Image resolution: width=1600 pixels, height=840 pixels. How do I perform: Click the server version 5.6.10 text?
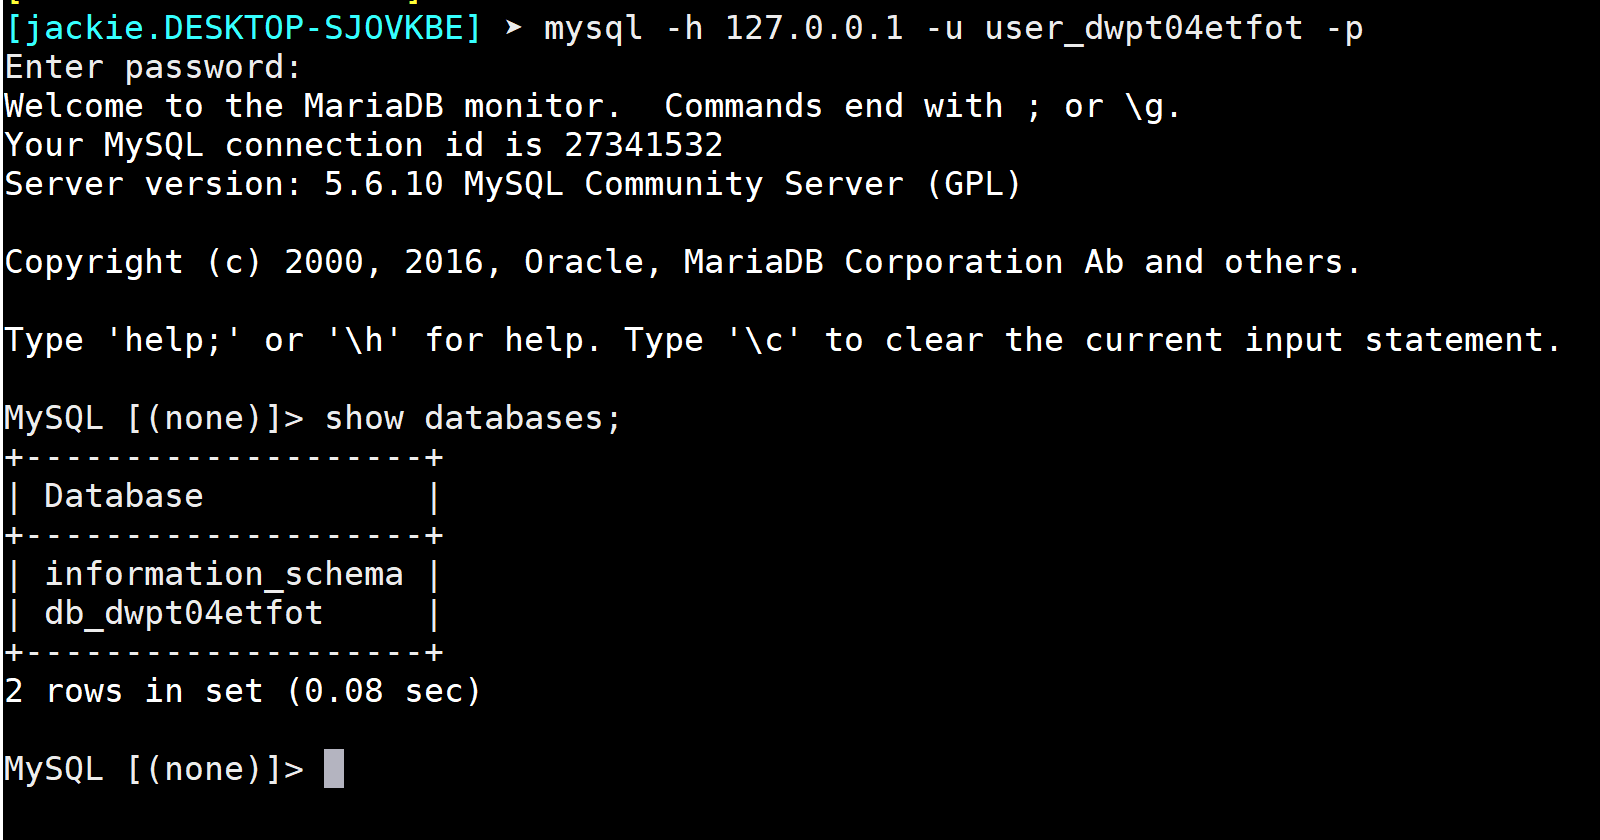[x=384, y=184]
